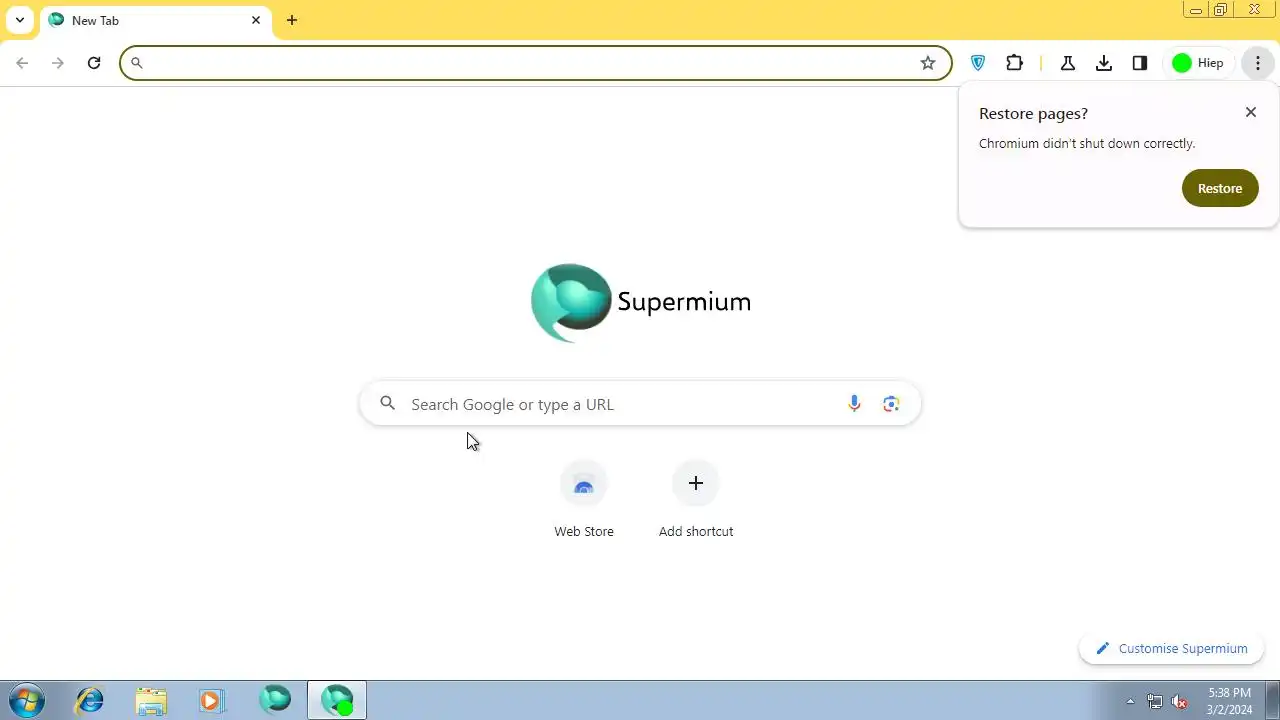Open the Chrome Labs flask icon
Viewport: 1280px width, 720px height.
(1068, 63)
